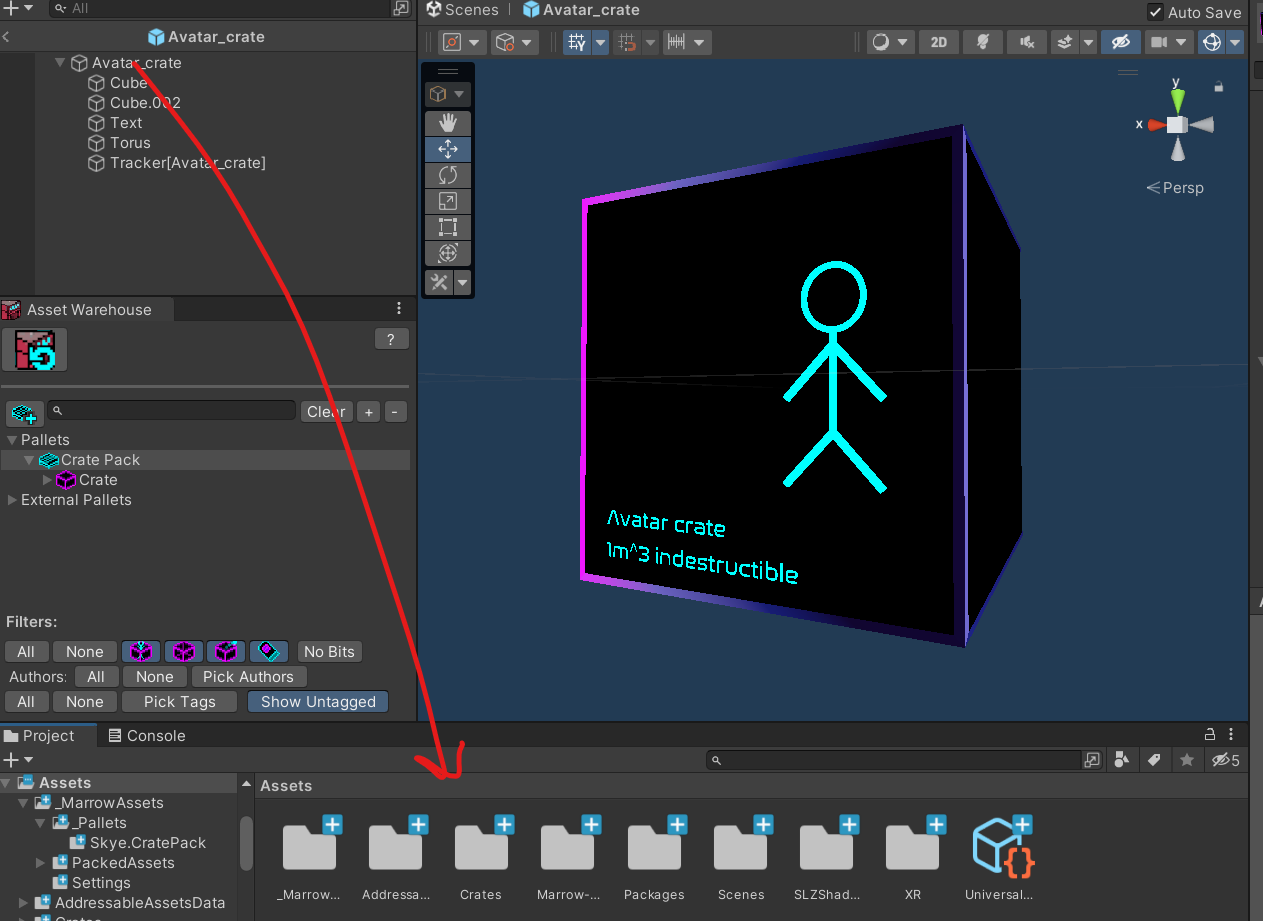Open Asset Warehouse panel three-dot menu
The width and height of the screenshot is (1263, 921).
coord(399,309)
